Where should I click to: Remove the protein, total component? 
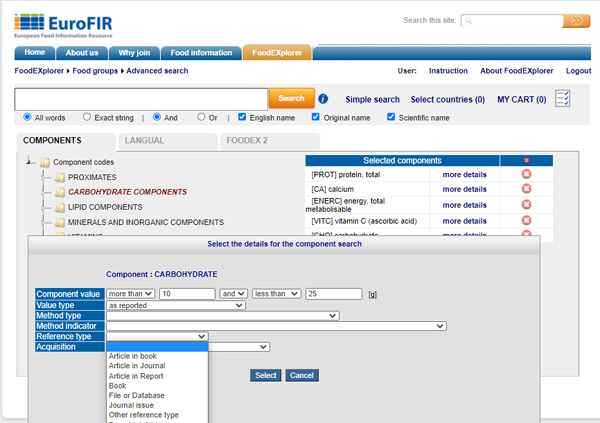526,174
